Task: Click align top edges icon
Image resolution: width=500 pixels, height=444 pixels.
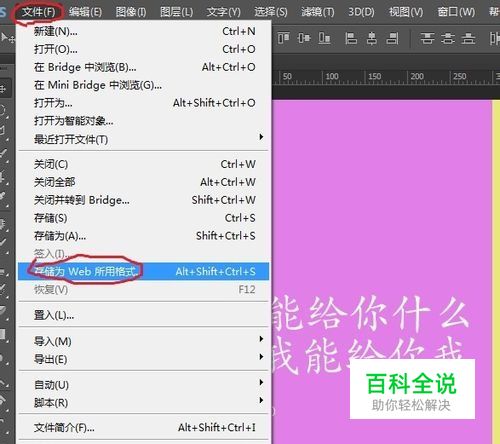Action: point(283,38)
